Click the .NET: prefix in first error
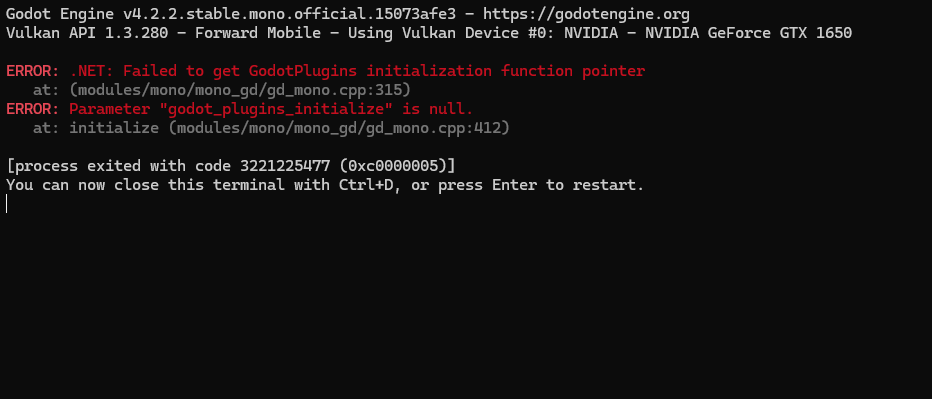Image resolution: width=932 pixels, height=399 pixels. tap(92, 71)
